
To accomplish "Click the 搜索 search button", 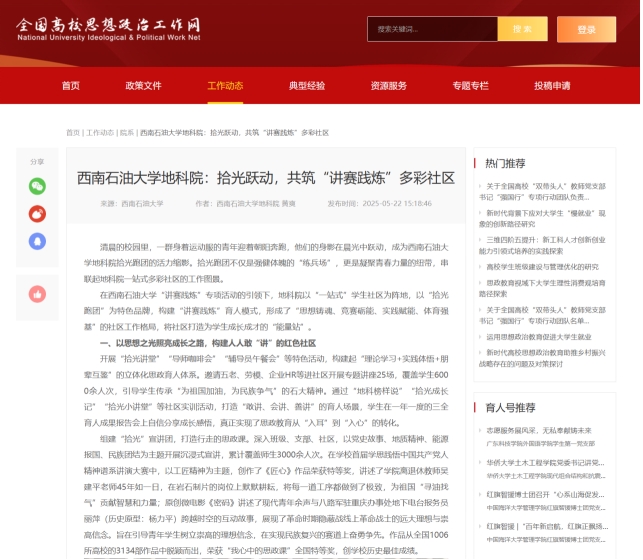I will pyautogui.click(x=522, y=29).
